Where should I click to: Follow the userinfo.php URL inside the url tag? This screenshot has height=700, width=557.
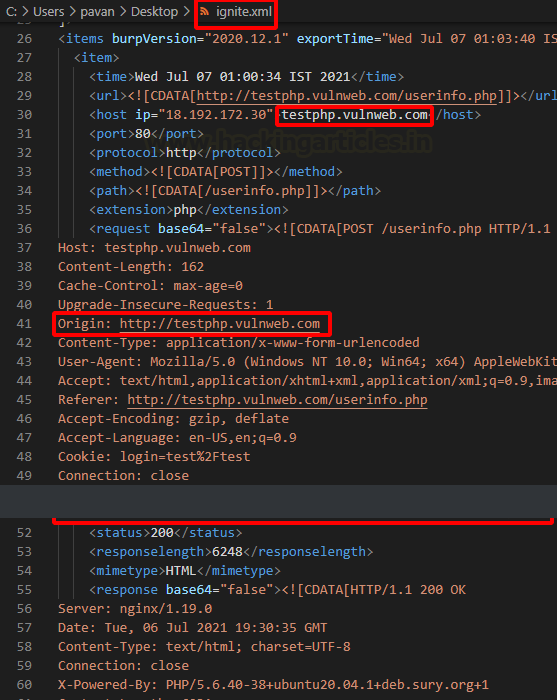click(x=347, y=96)
